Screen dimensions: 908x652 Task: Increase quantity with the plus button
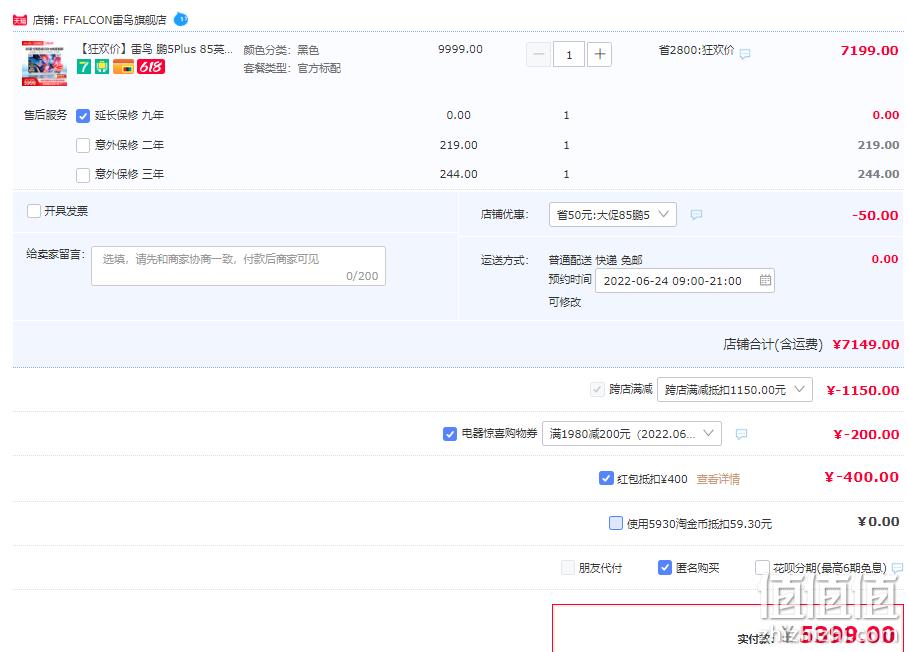coord(599,54)
